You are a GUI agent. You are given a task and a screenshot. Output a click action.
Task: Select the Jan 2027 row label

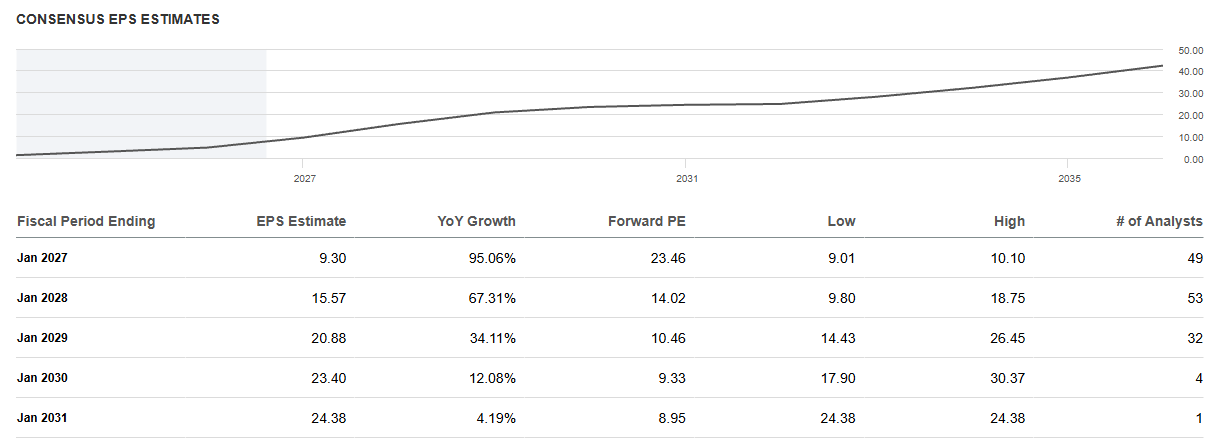click(42, 257)
